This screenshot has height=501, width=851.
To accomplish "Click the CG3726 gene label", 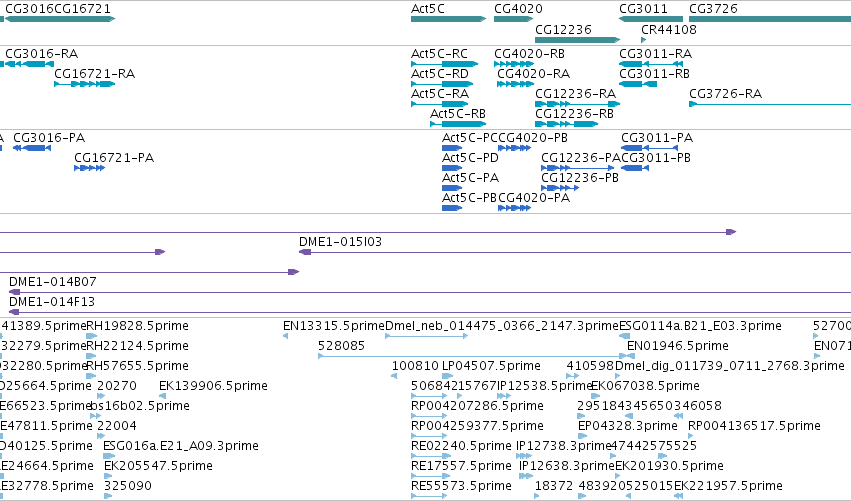I will tap(713, 9).
